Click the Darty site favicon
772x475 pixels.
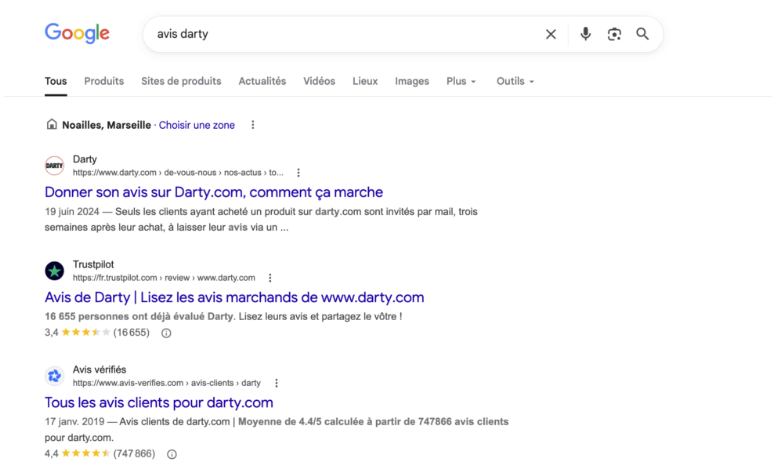pyautogui.click(x=54, y=165)
